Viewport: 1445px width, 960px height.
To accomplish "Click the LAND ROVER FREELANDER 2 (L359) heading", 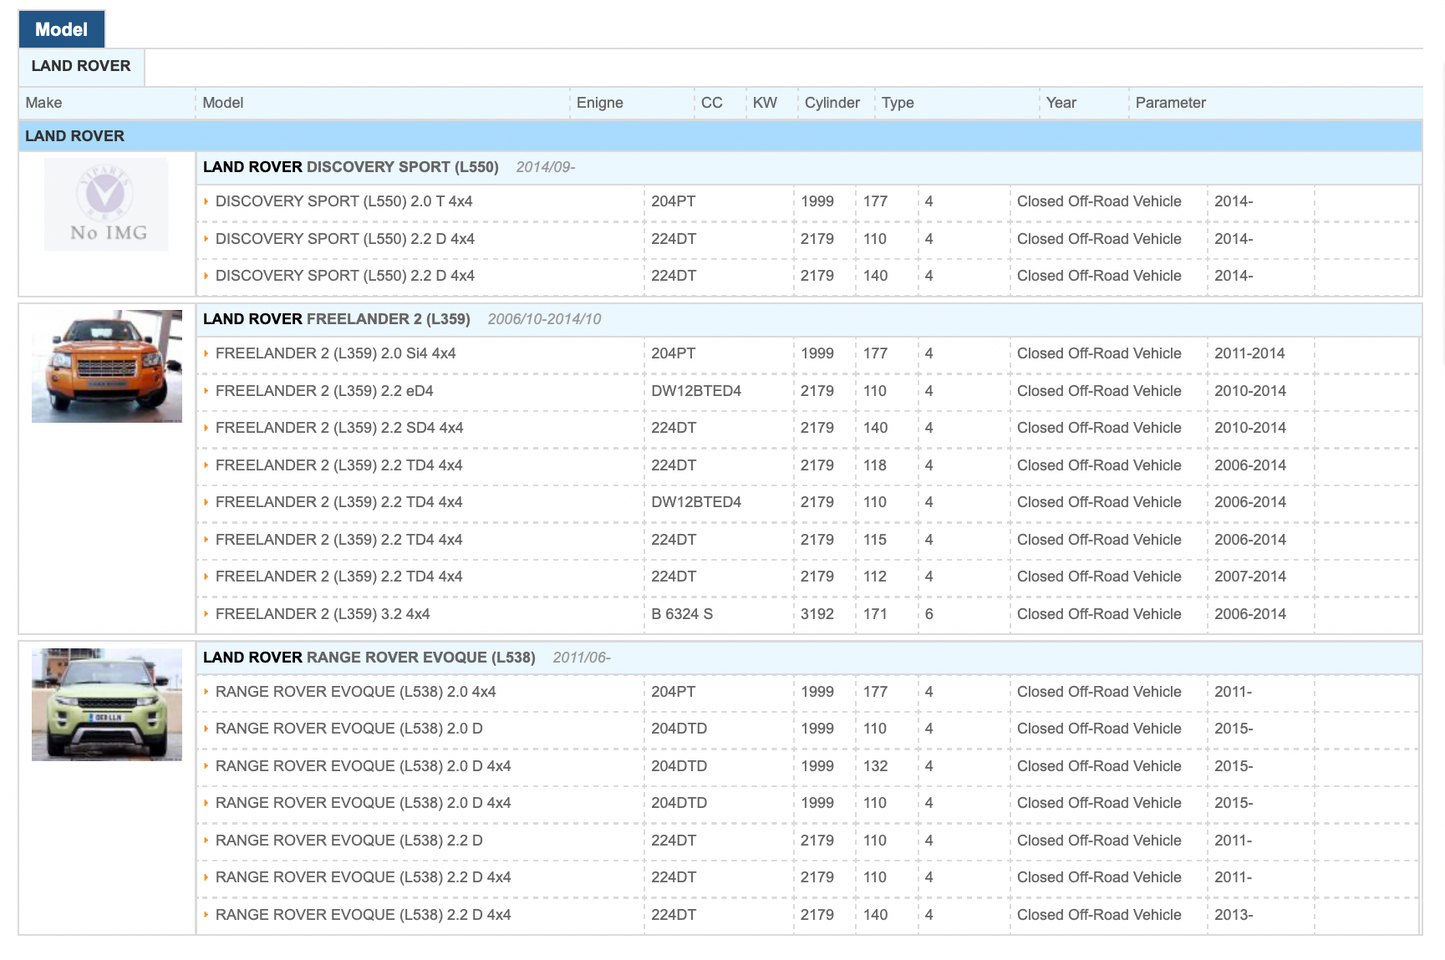I will click(x=336, y=319).
